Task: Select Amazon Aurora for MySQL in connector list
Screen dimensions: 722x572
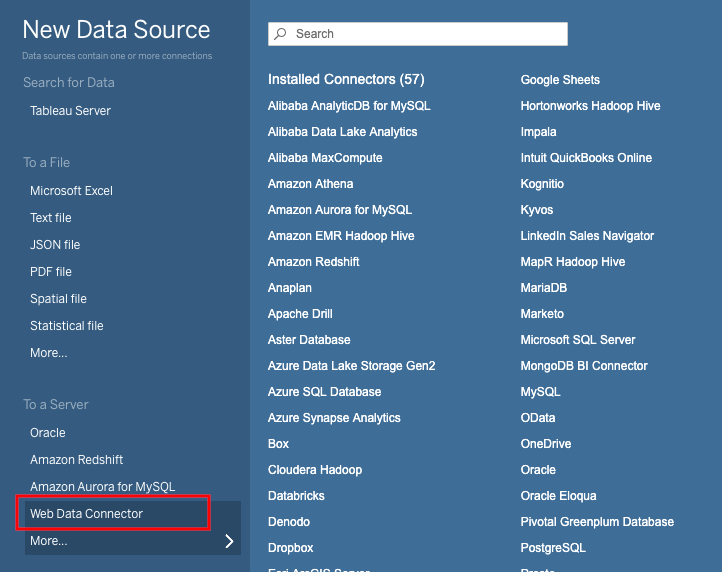Action: pos(340,210)
